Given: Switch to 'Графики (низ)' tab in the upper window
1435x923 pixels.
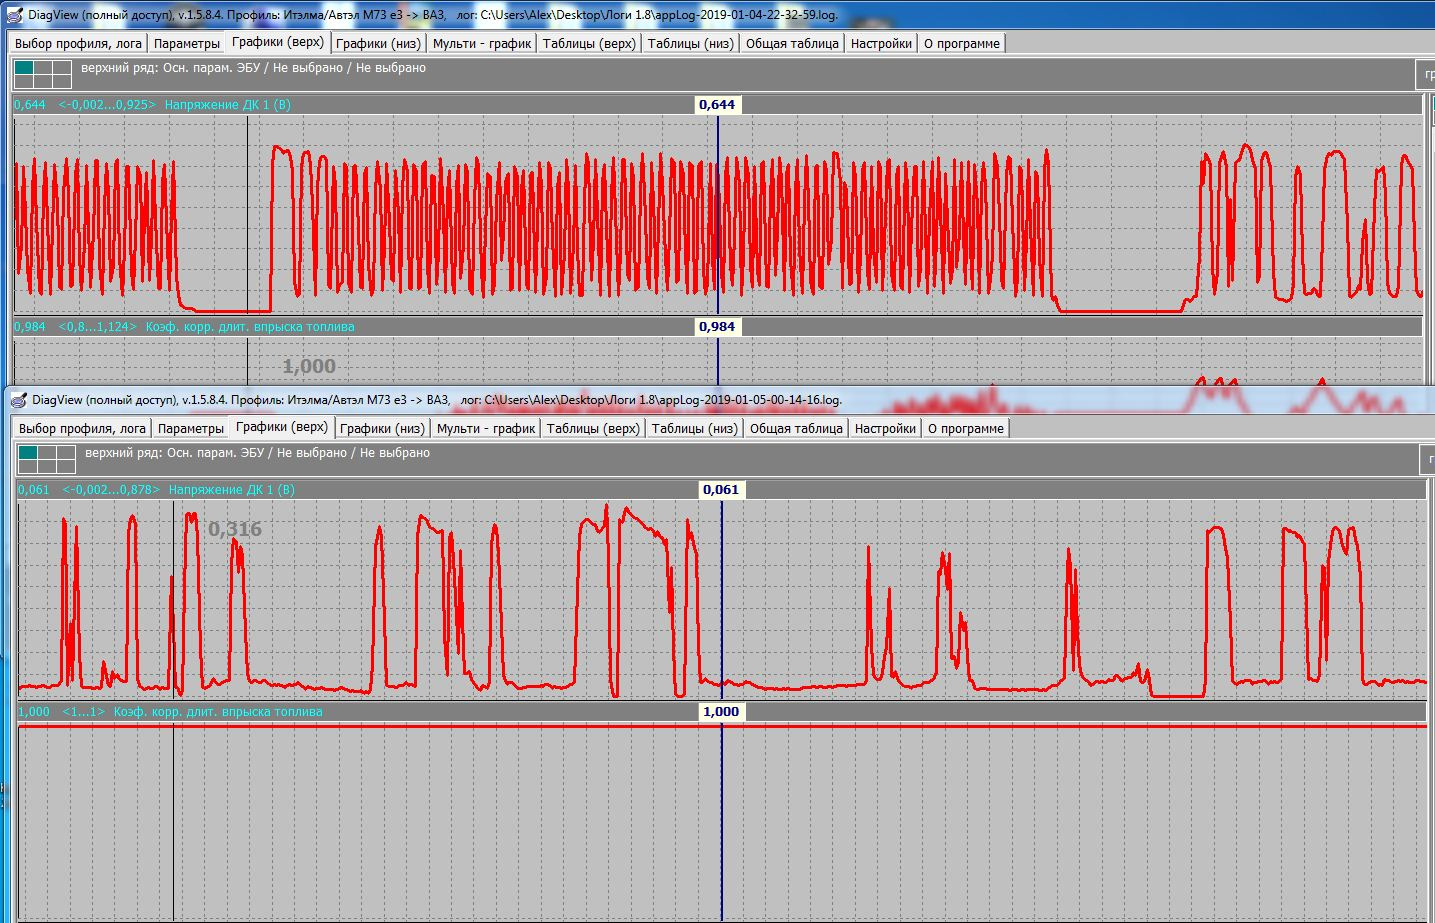Looking at the screenshot, I should (378, 43).
